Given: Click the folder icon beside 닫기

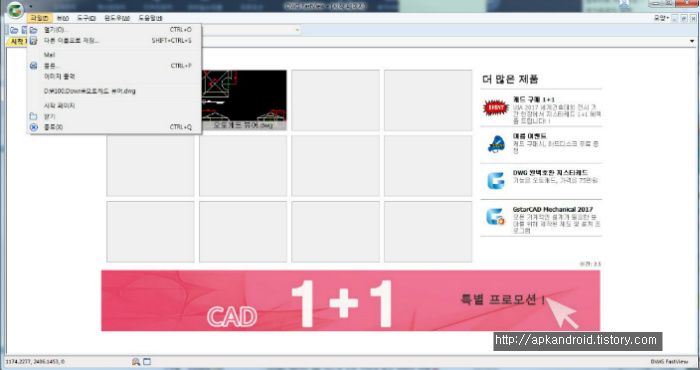Looking at the screenshot, I should (x=33, y=116).
